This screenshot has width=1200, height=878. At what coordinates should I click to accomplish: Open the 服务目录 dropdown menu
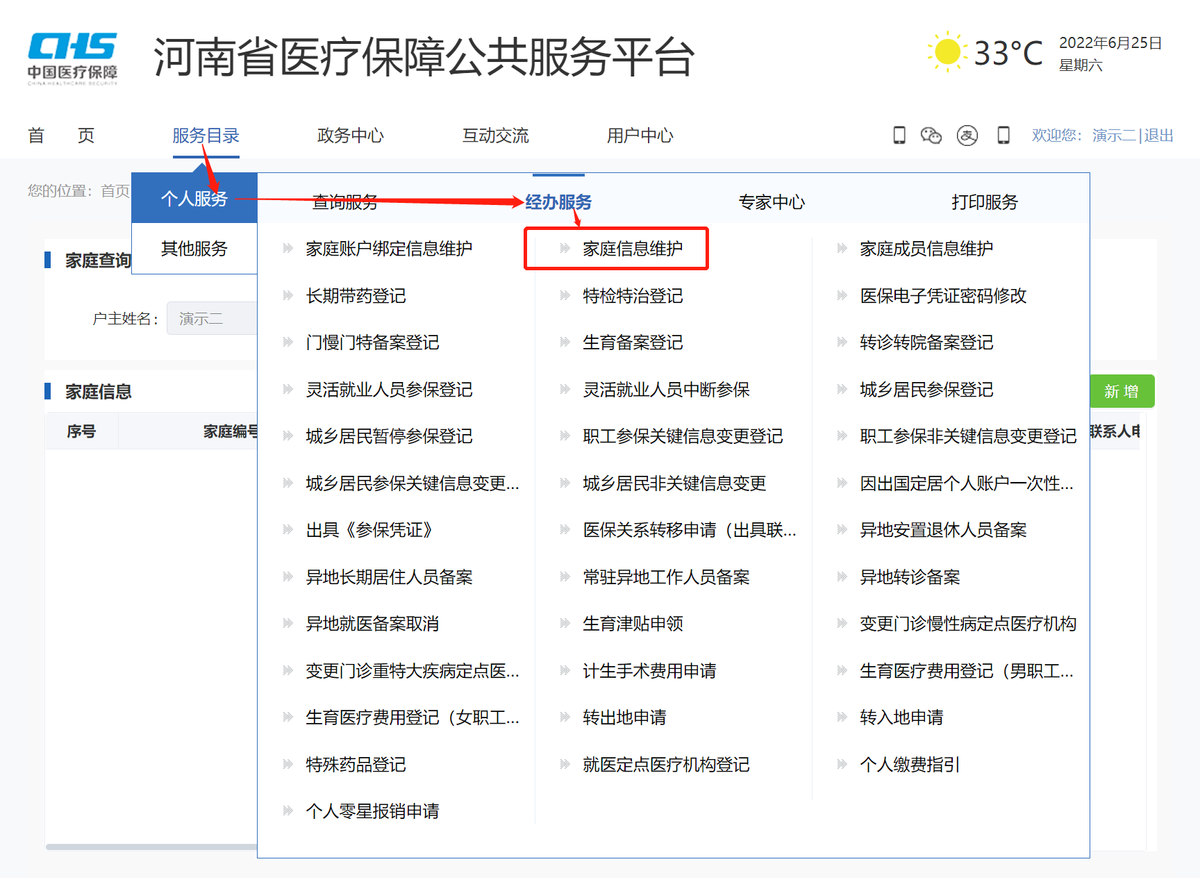point(208,135)
